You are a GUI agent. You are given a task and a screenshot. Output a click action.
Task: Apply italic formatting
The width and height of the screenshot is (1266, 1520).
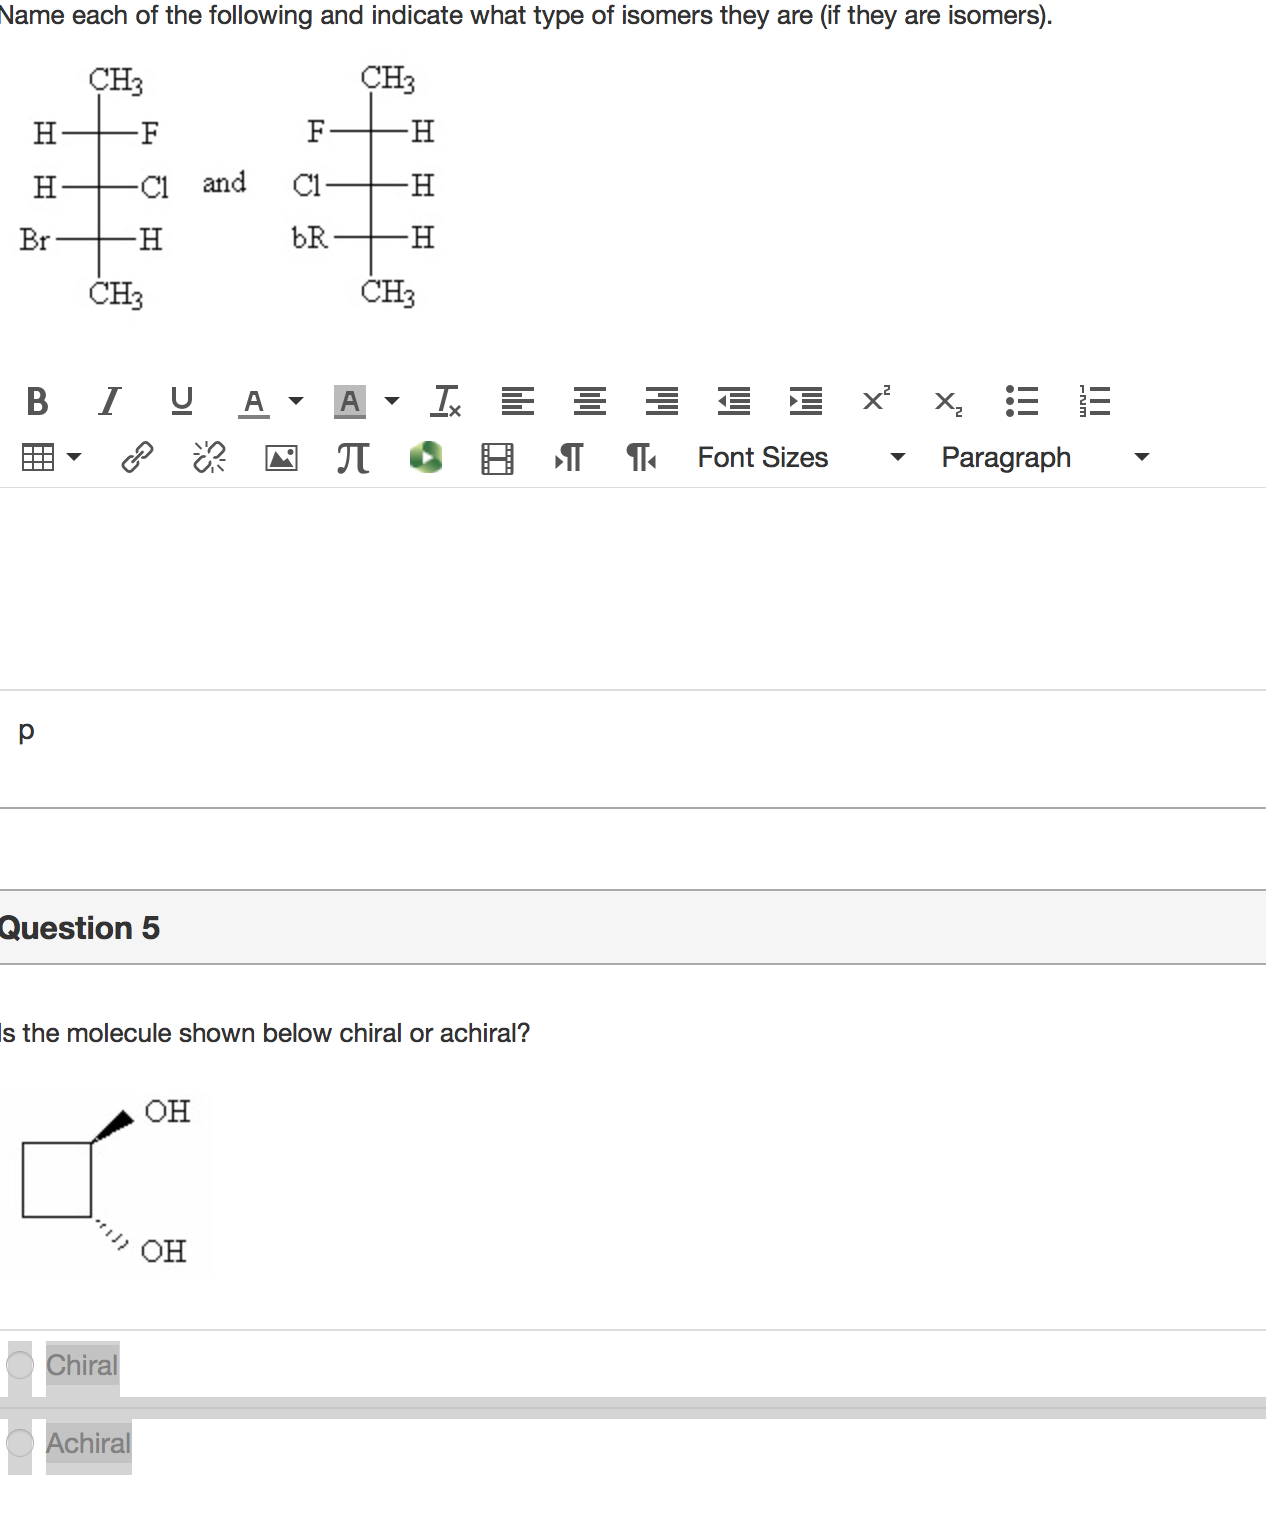point(109,401)
